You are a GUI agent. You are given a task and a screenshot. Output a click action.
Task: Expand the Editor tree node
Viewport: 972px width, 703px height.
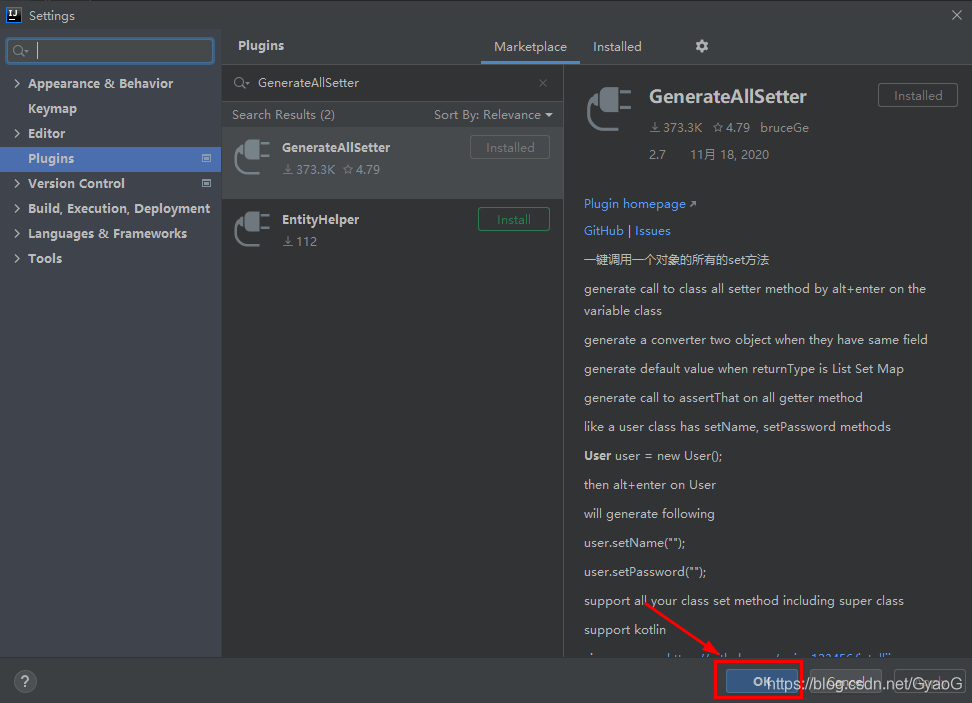(x=17, y=133)
